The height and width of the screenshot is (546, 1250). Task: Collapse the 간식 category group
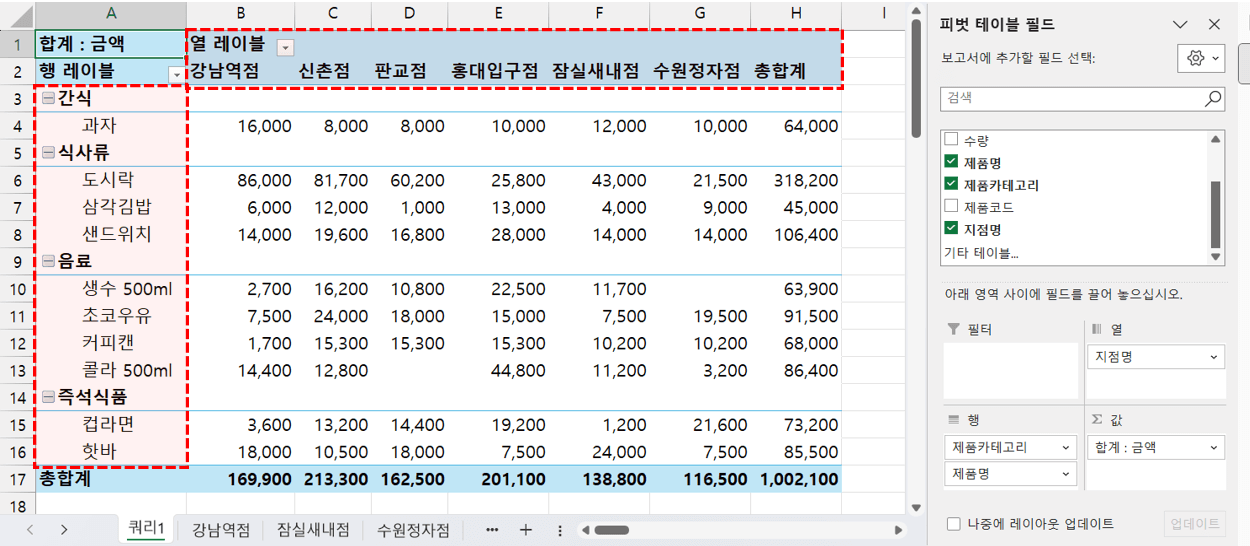tap(48, 99)
